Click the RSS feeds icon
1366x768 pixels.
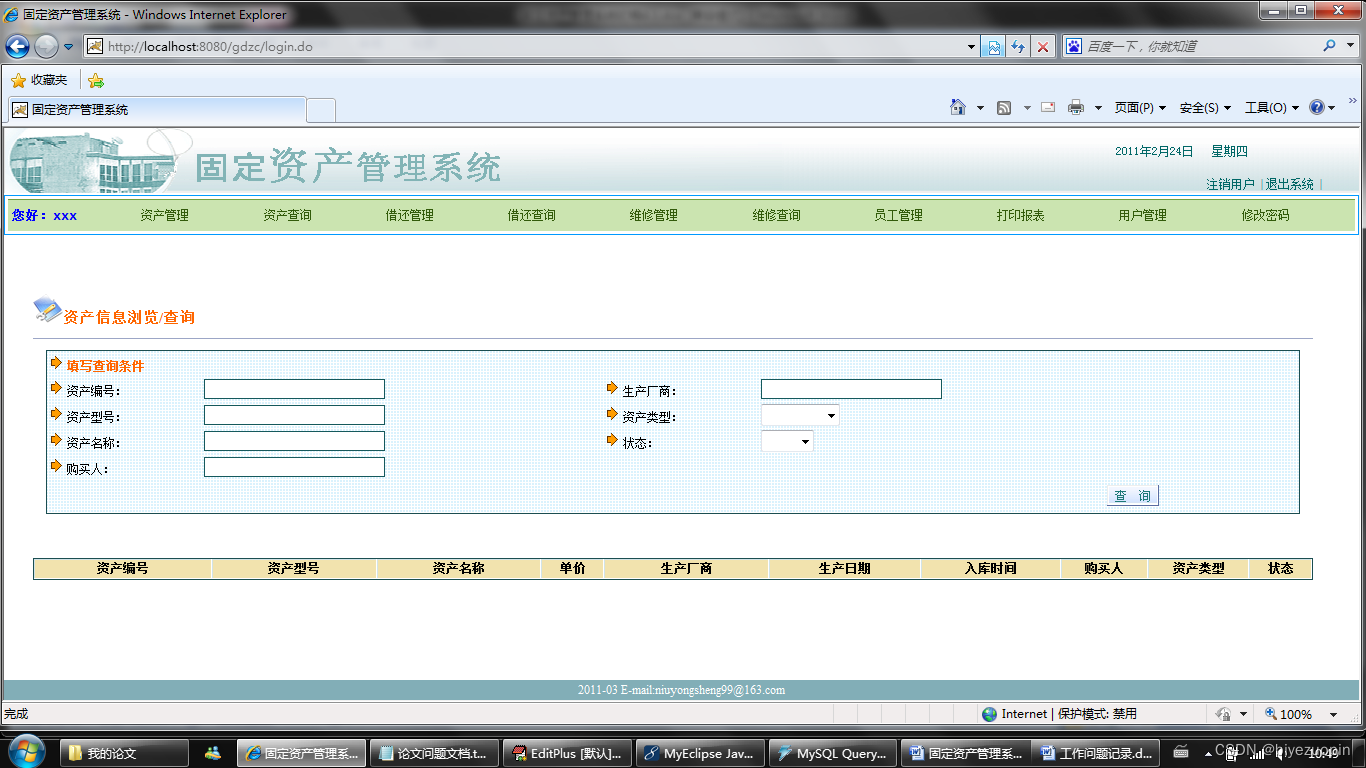[1004, 107]
